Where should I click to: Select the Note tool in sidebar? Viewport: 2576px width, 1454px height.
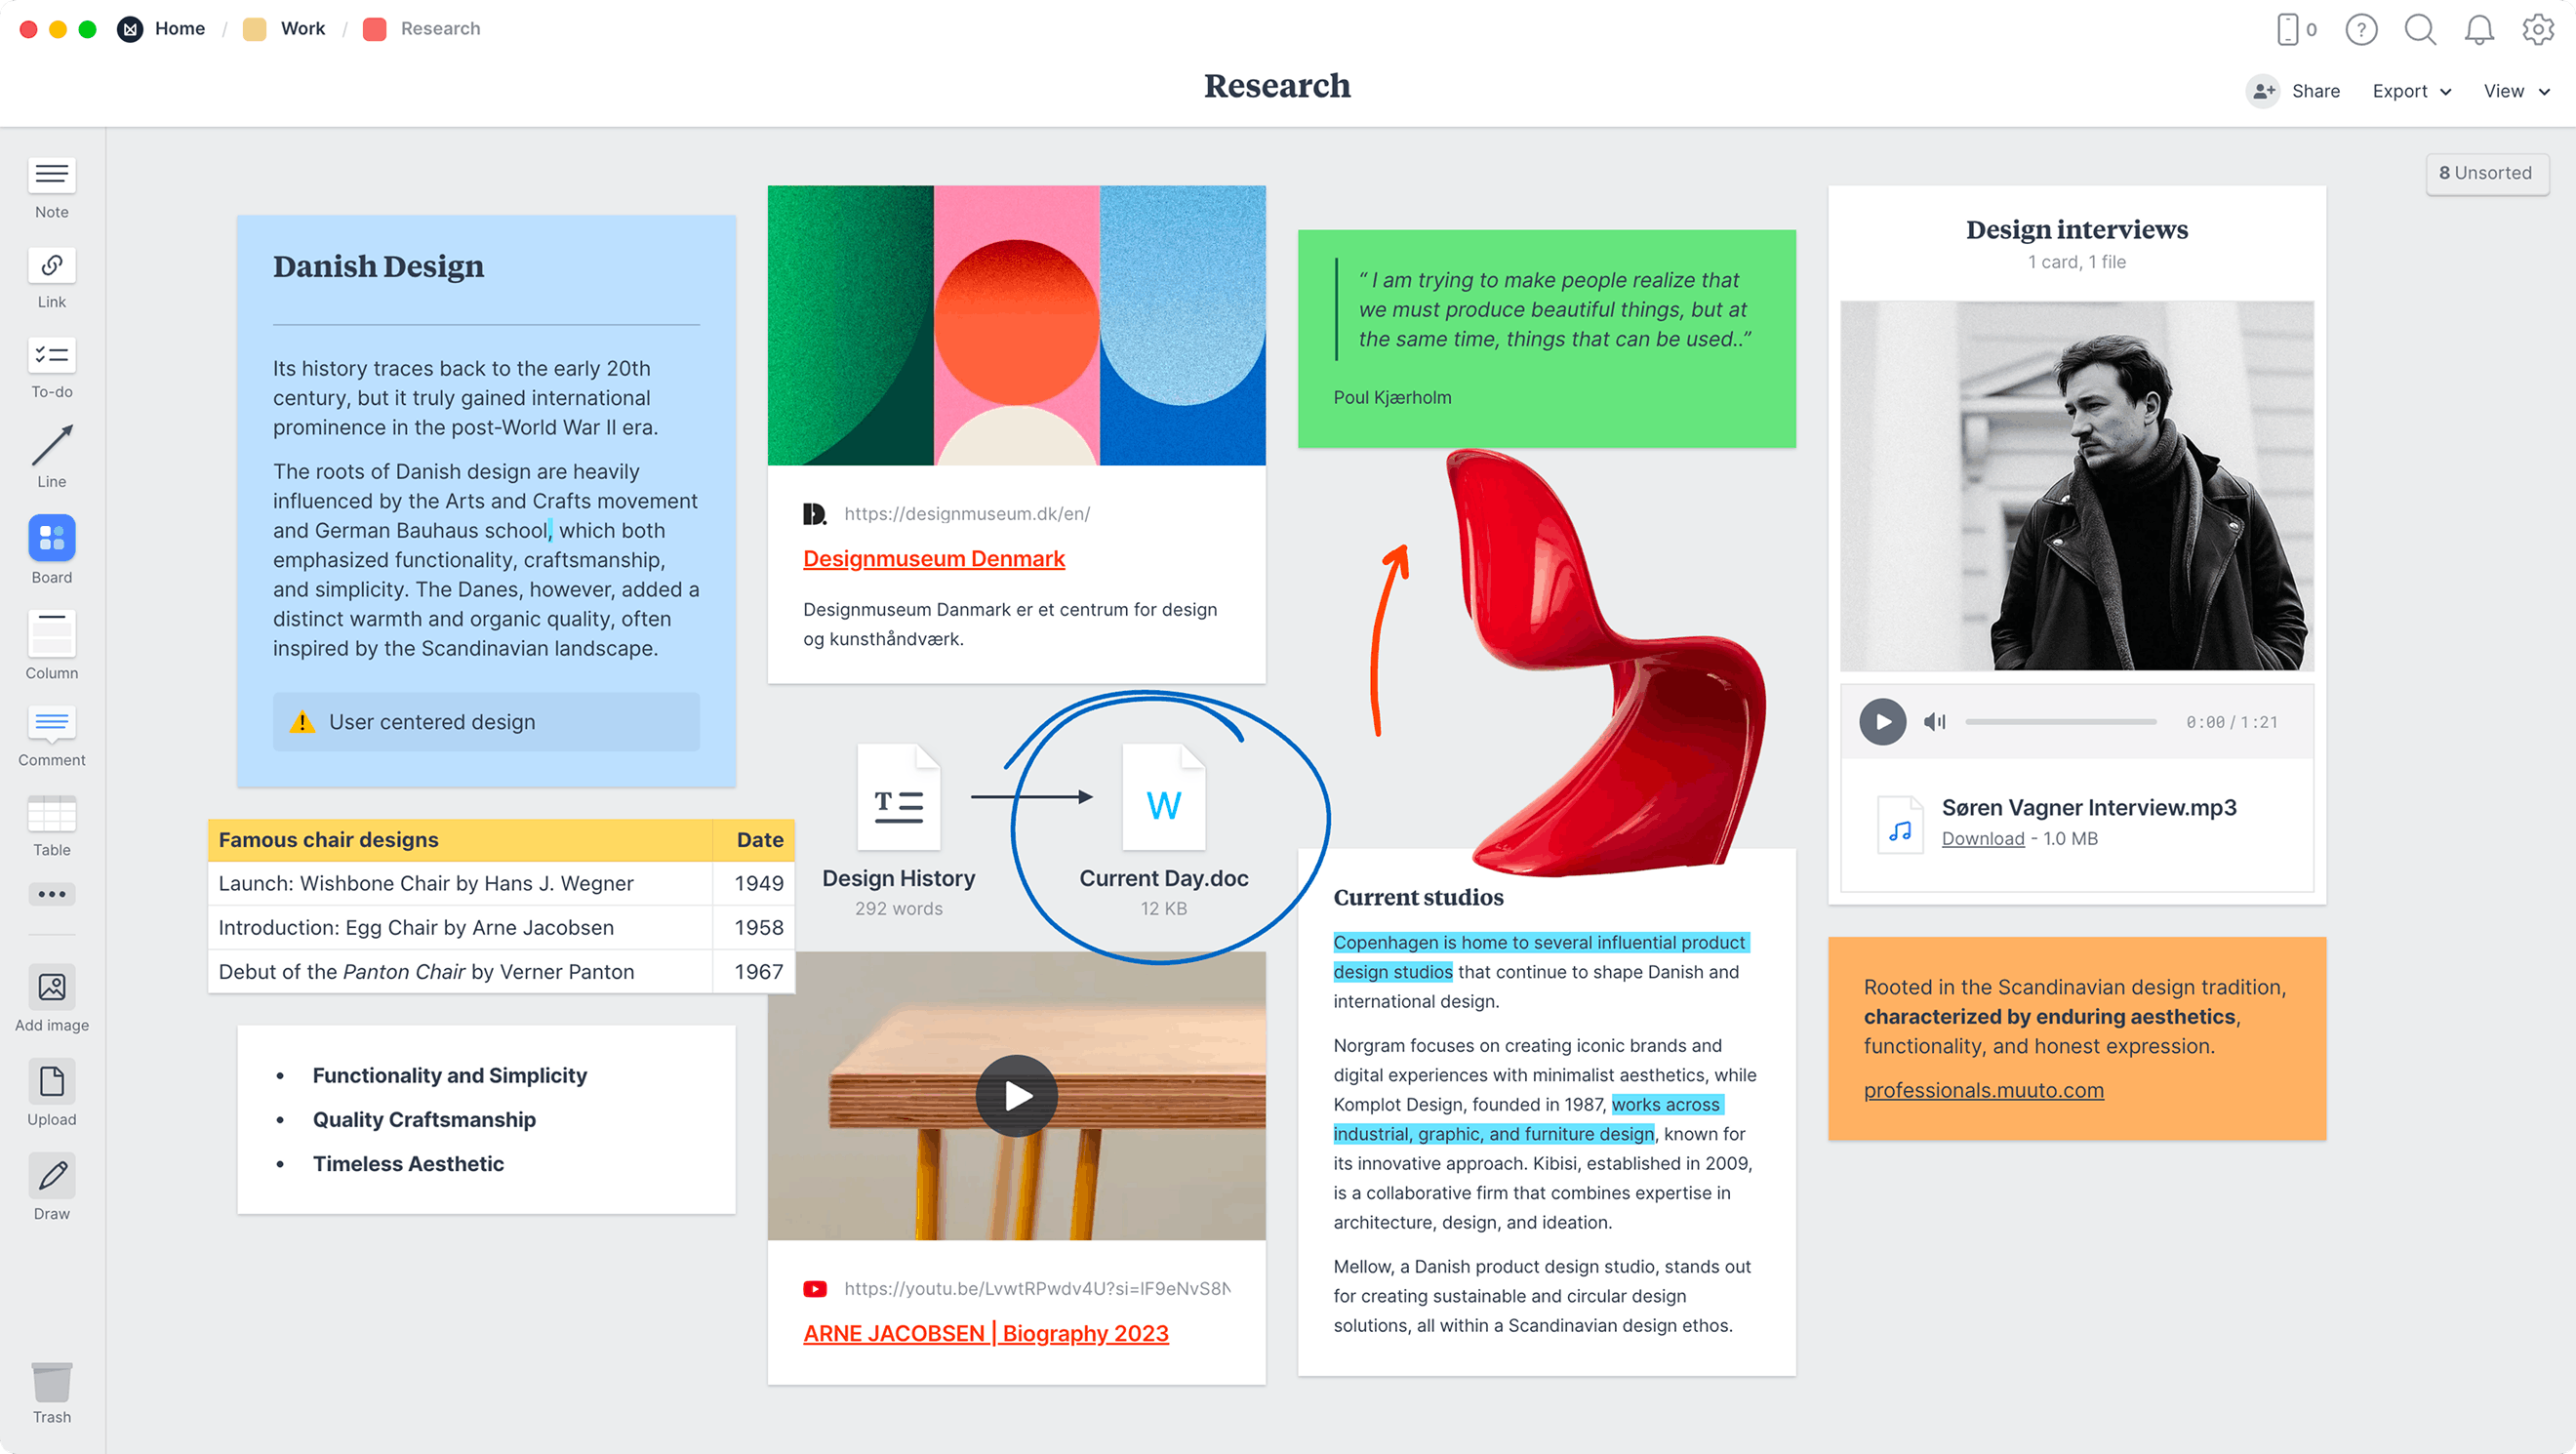pyautogui.click(x=52, y=177)
